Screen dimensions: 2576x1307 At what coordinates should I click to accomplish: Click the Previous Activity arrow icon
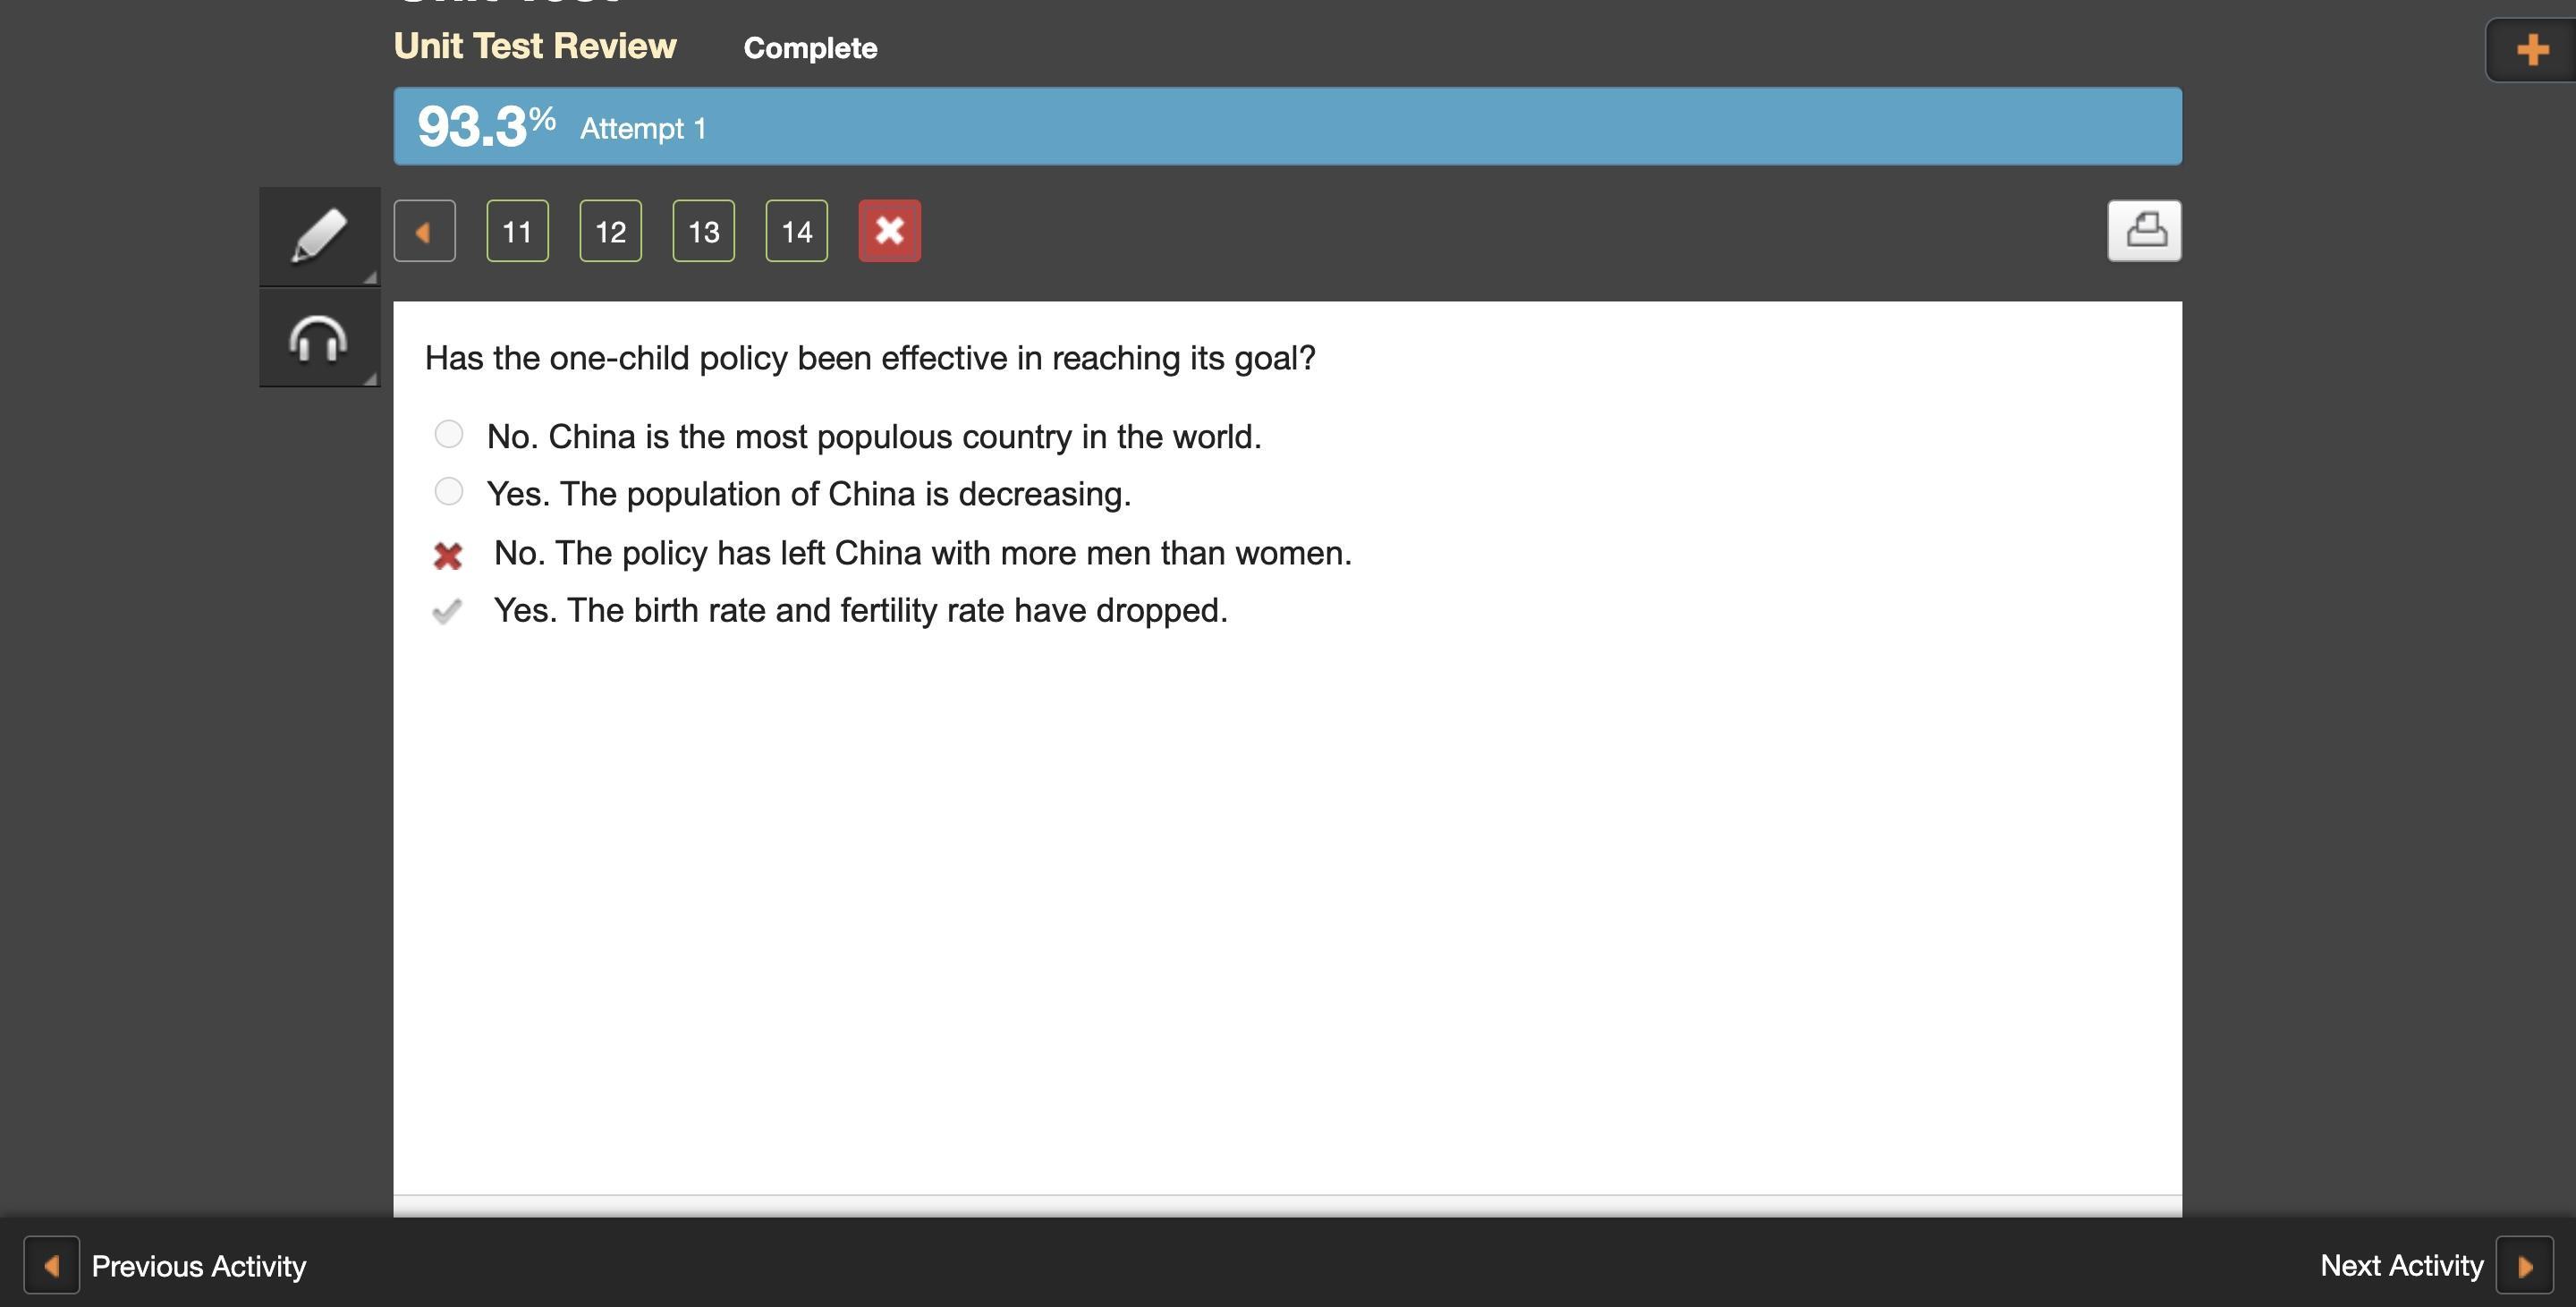pos(52,1266)
